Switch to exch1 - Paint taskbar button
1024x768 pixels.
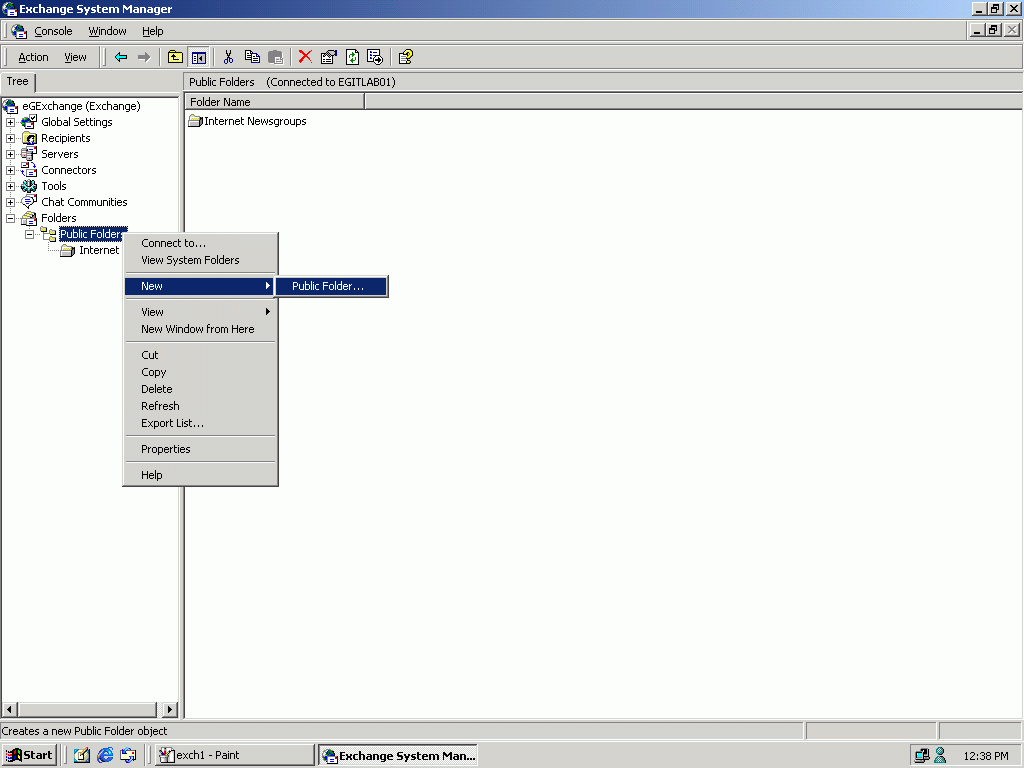pyautogui.click(x=234, y=755)
